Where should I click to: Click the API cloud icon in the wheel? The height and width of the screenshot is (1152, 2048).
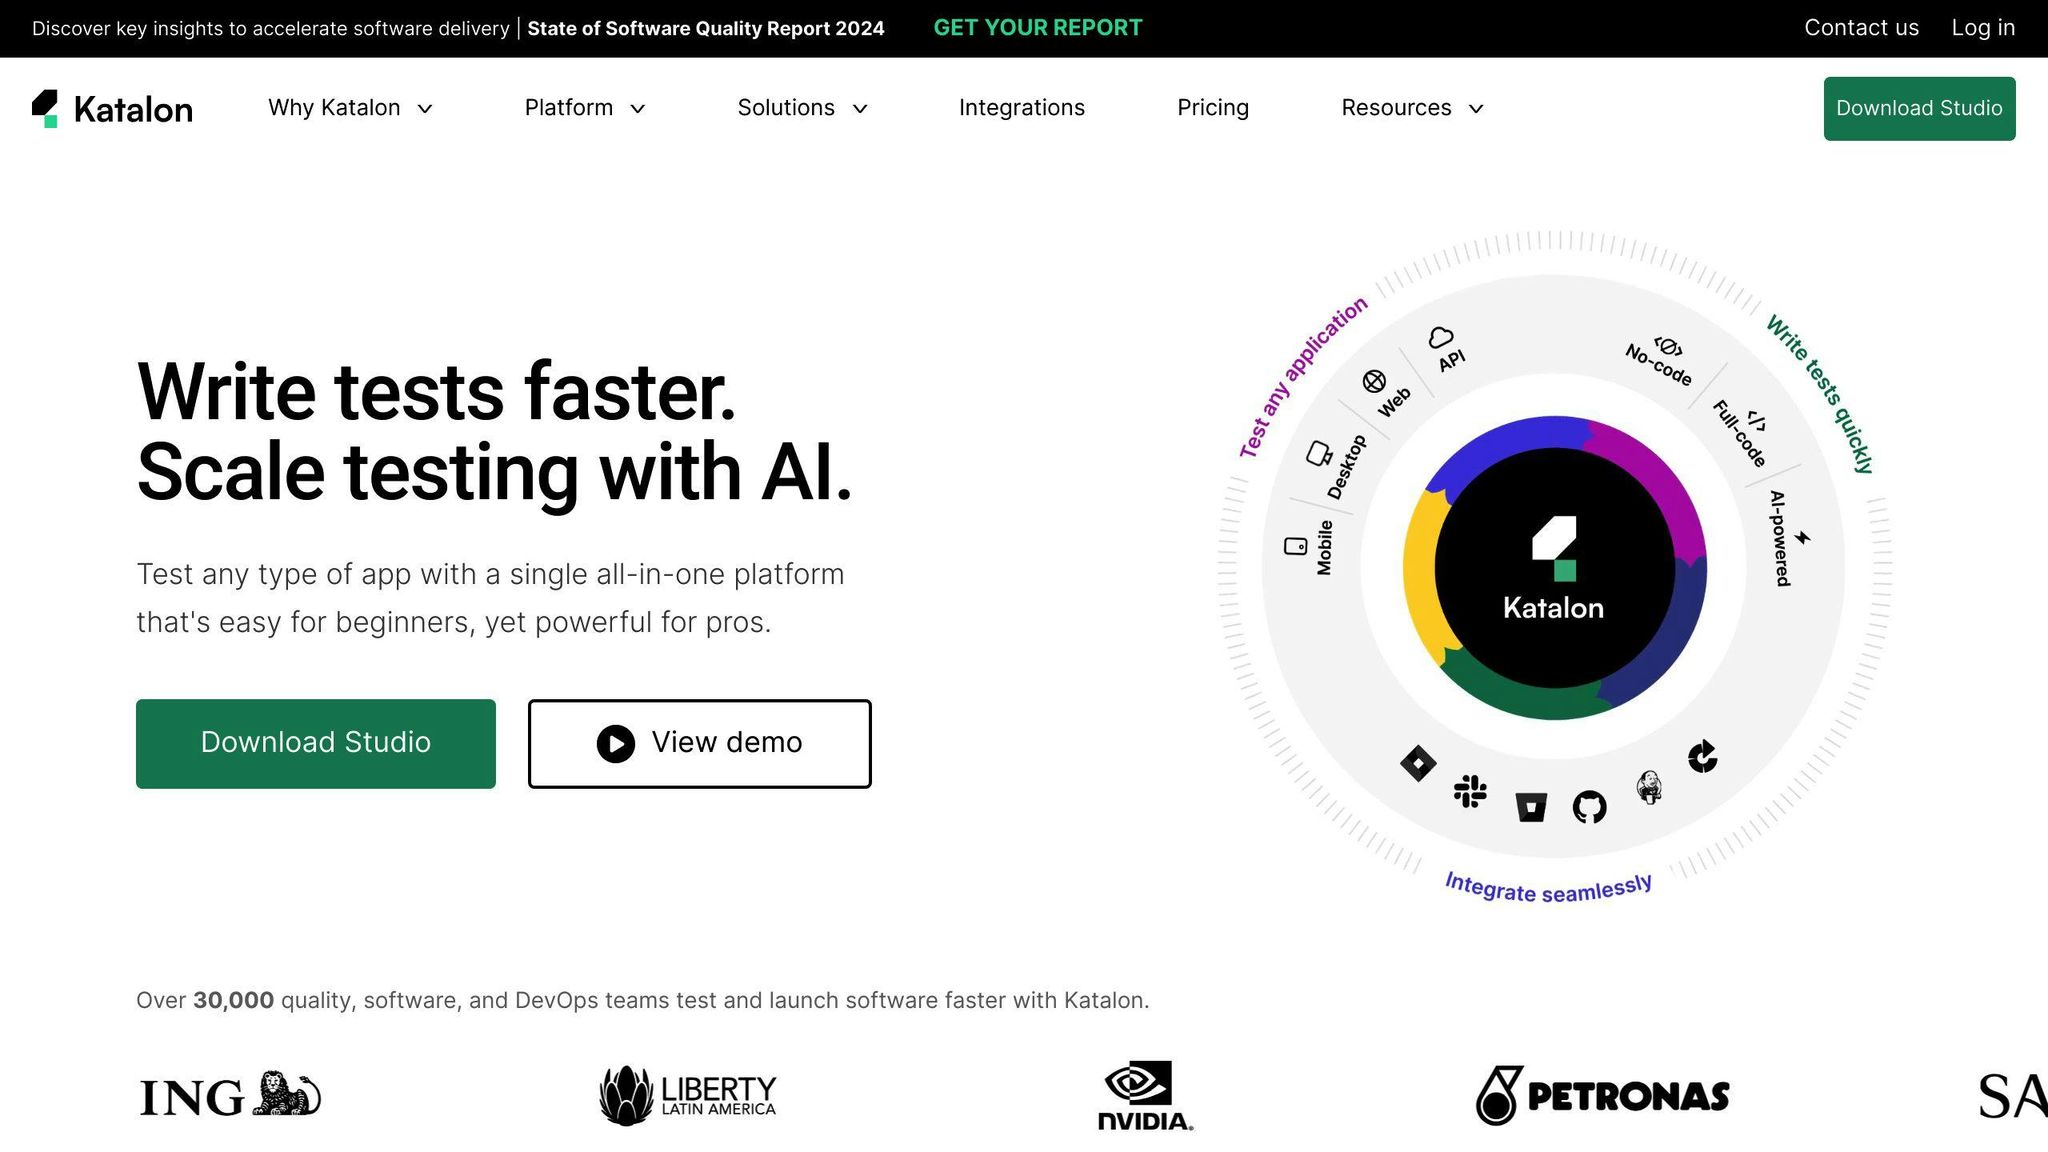(1441, 338)
